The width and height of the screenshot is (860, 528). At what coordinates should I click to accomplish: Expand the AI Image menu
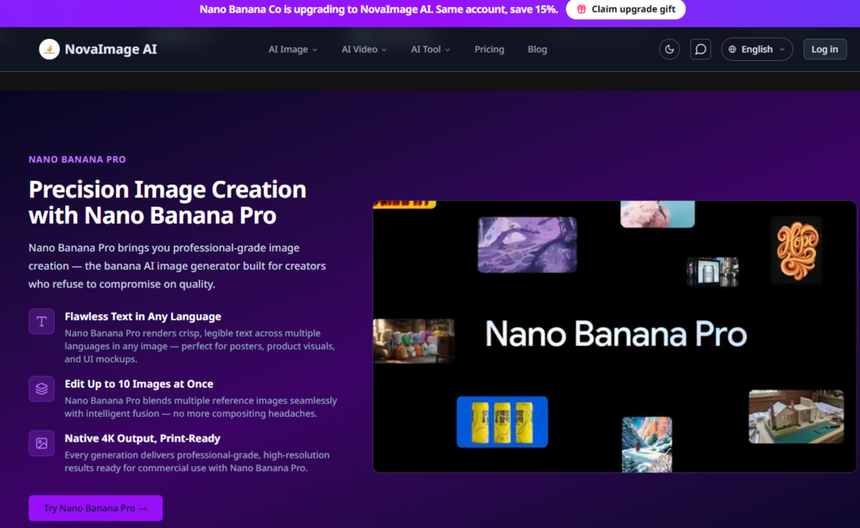(x=293, y=49)
